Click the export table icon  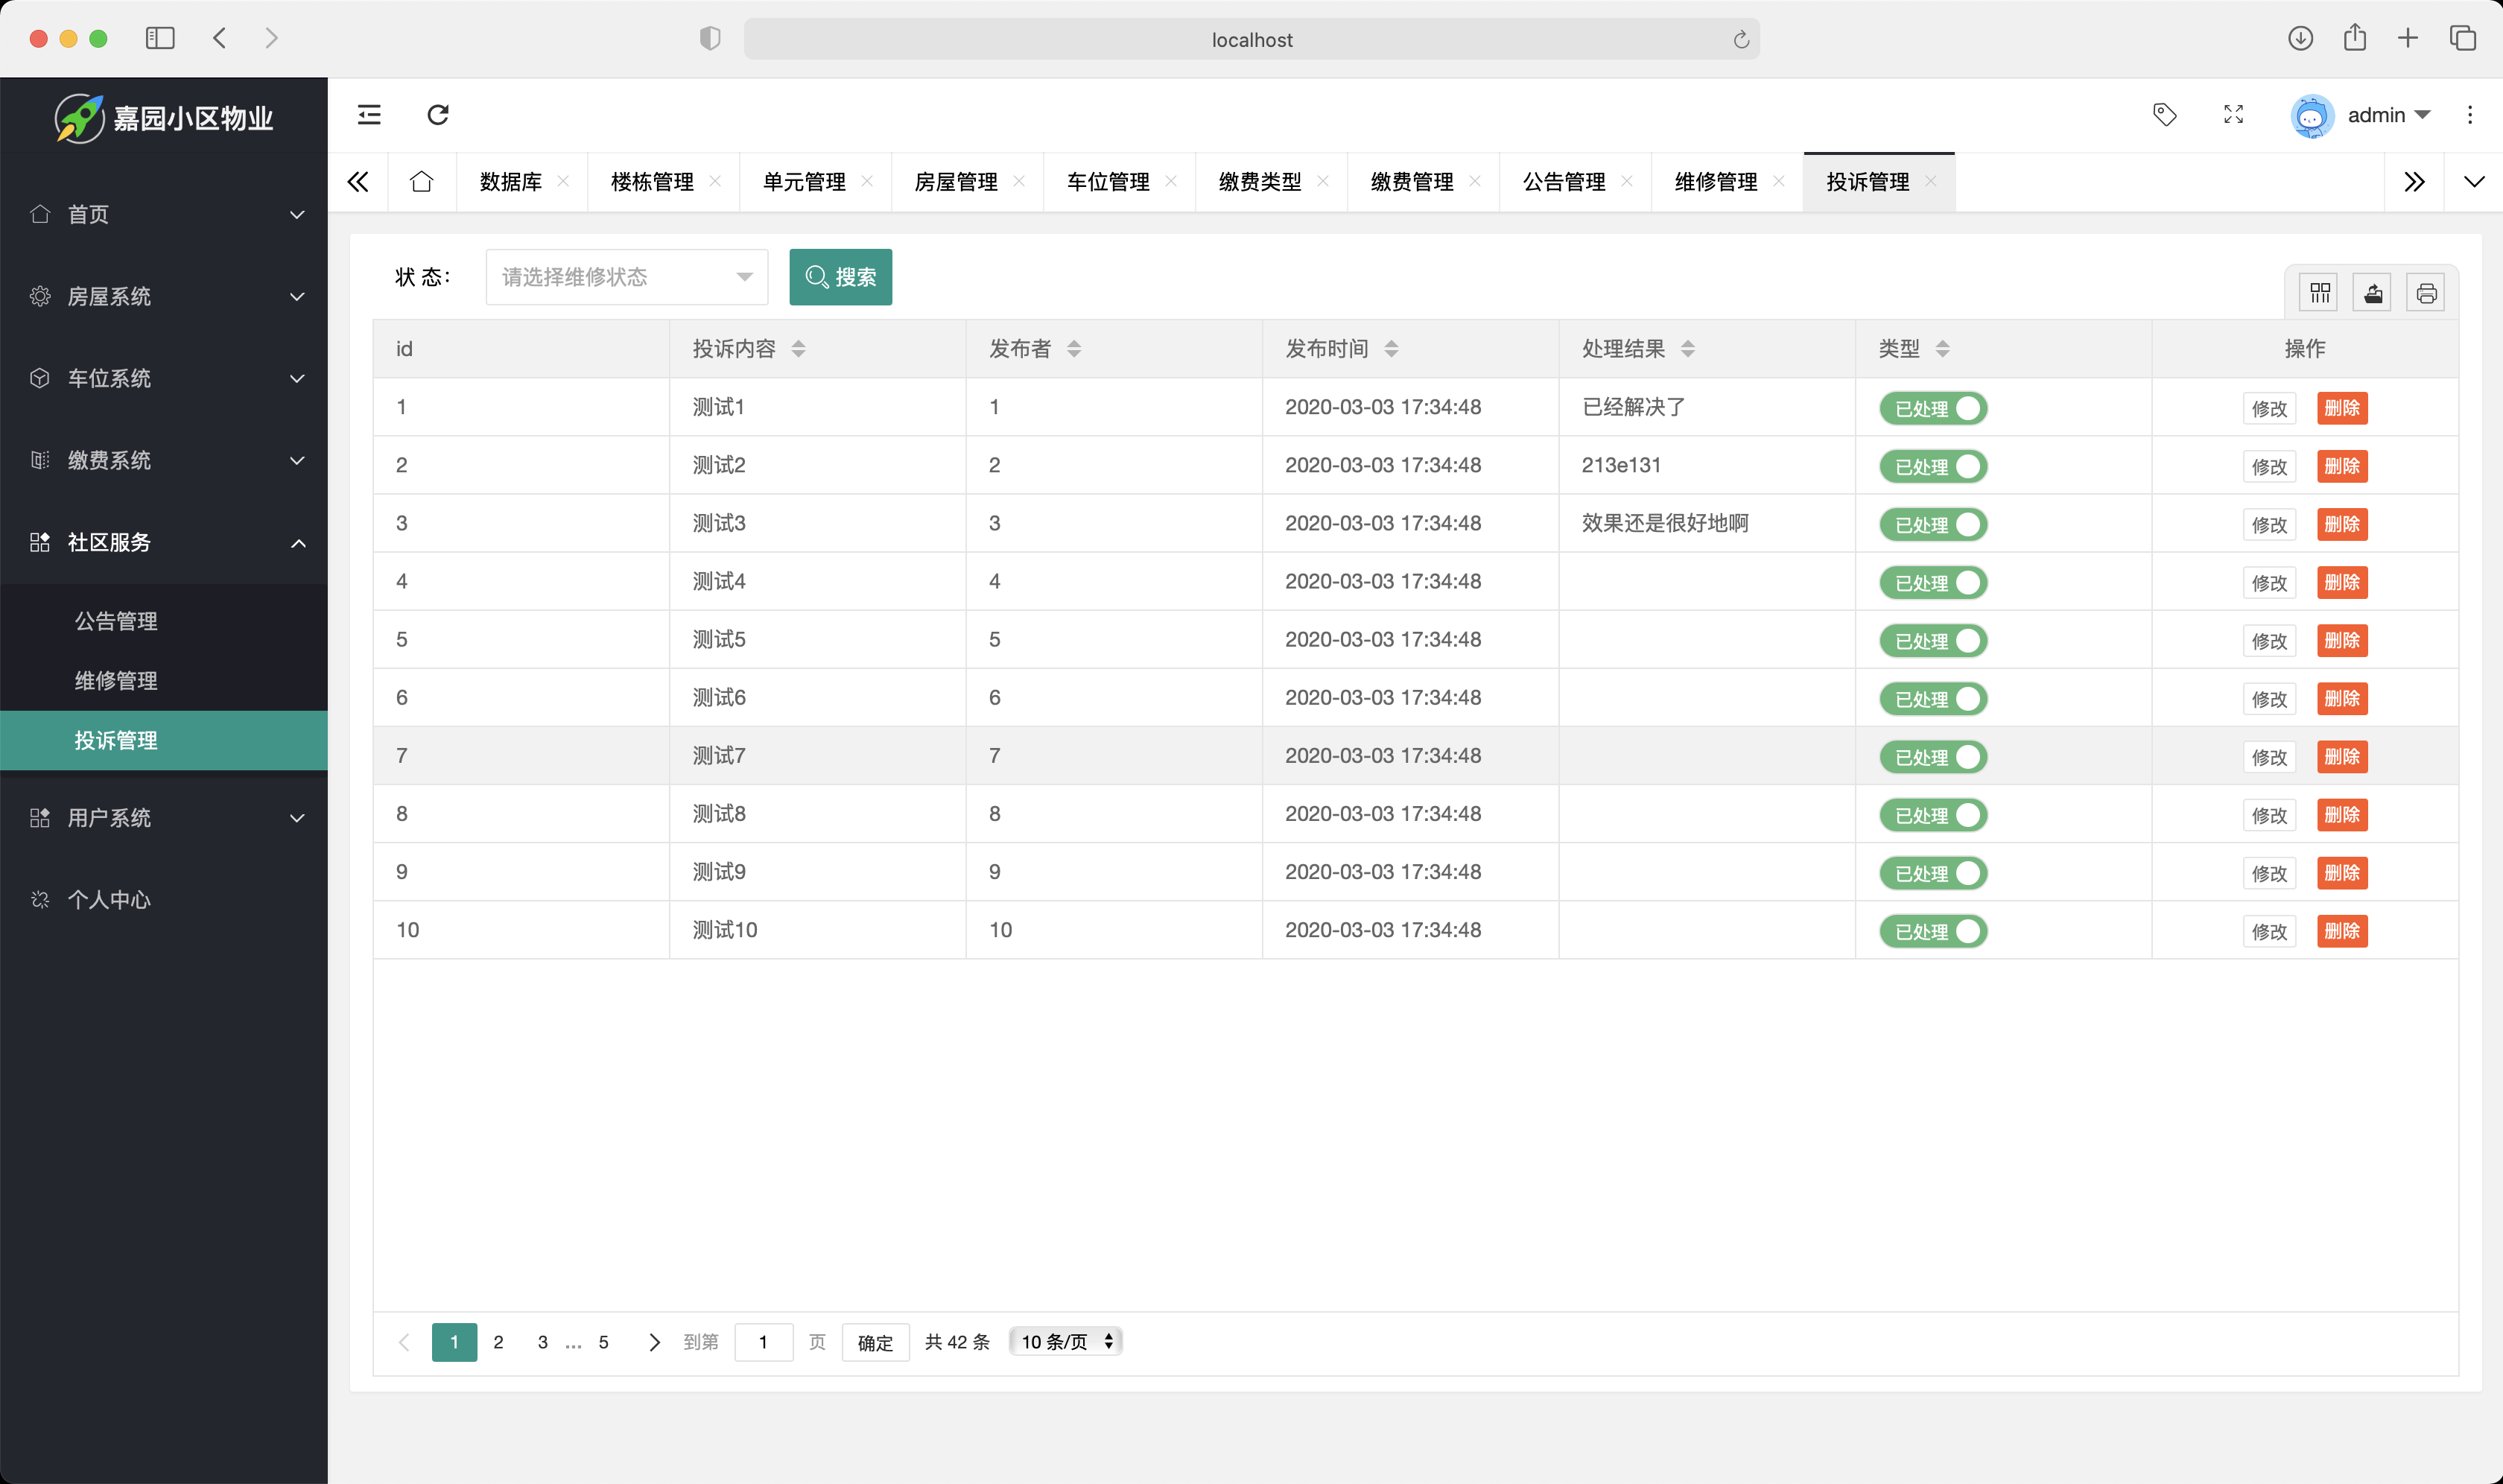click(2373, 293)
